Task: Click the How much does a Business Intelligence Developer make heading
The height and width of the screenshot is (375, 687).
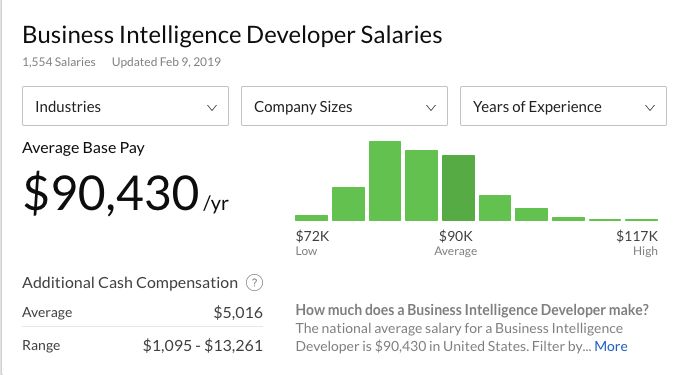Action: (472, 310)
